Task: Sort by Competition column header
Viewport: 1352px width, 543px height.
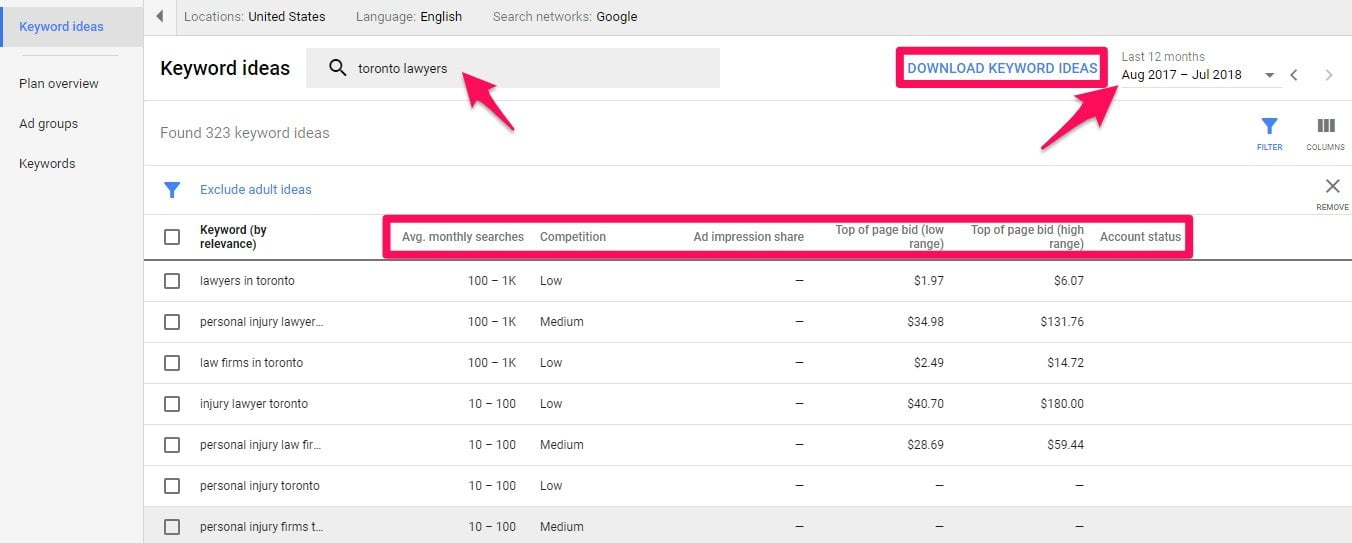Action: [x=573, y=237]
